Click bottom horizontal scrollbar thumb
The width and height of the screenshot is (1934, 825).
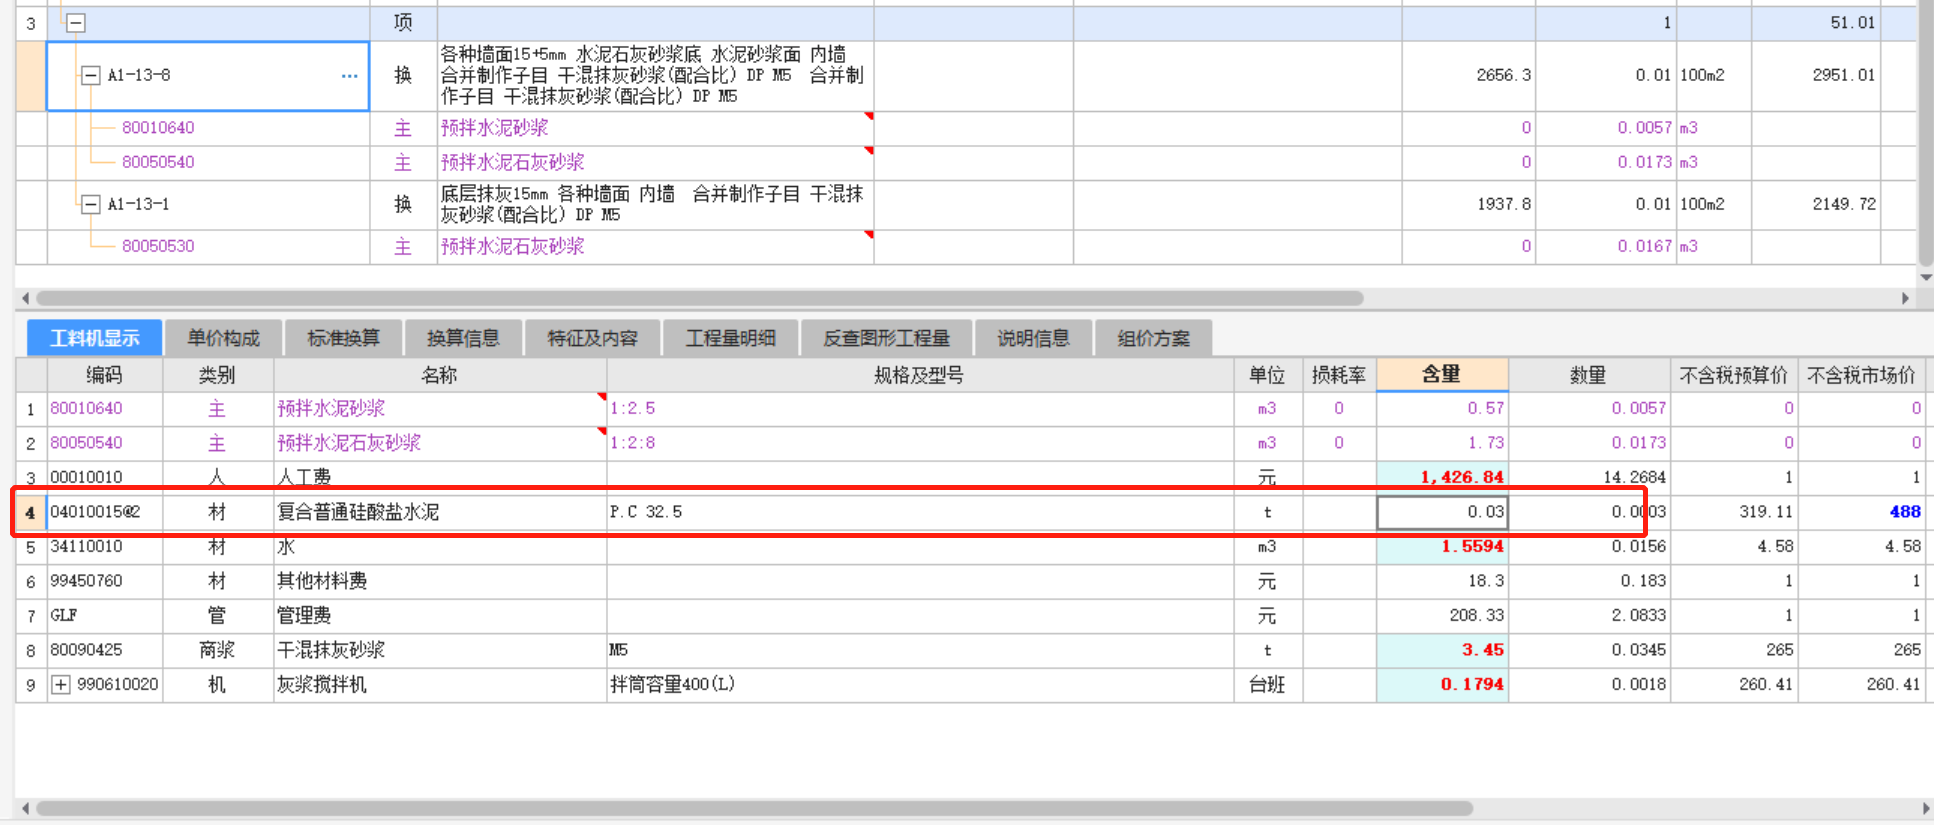pyautogui.click(x=755, y=808)
